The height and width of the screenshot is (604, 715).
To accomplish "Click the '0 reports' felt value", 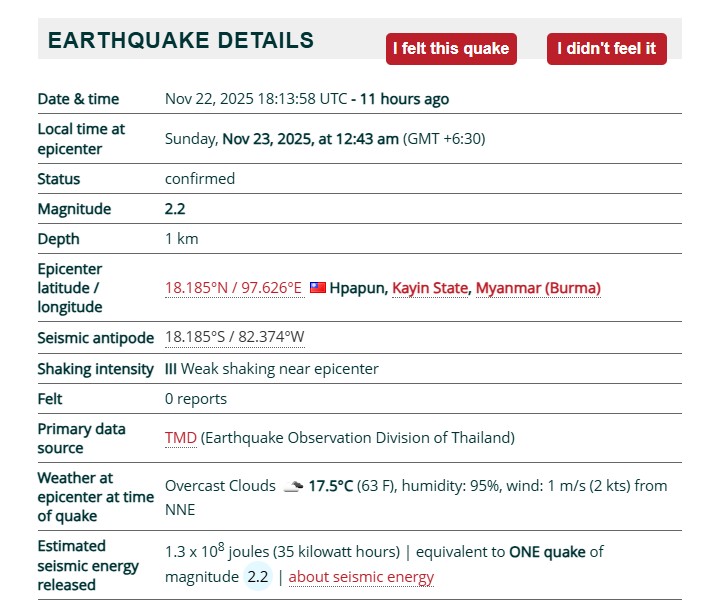I will click(x=196, y=399).
